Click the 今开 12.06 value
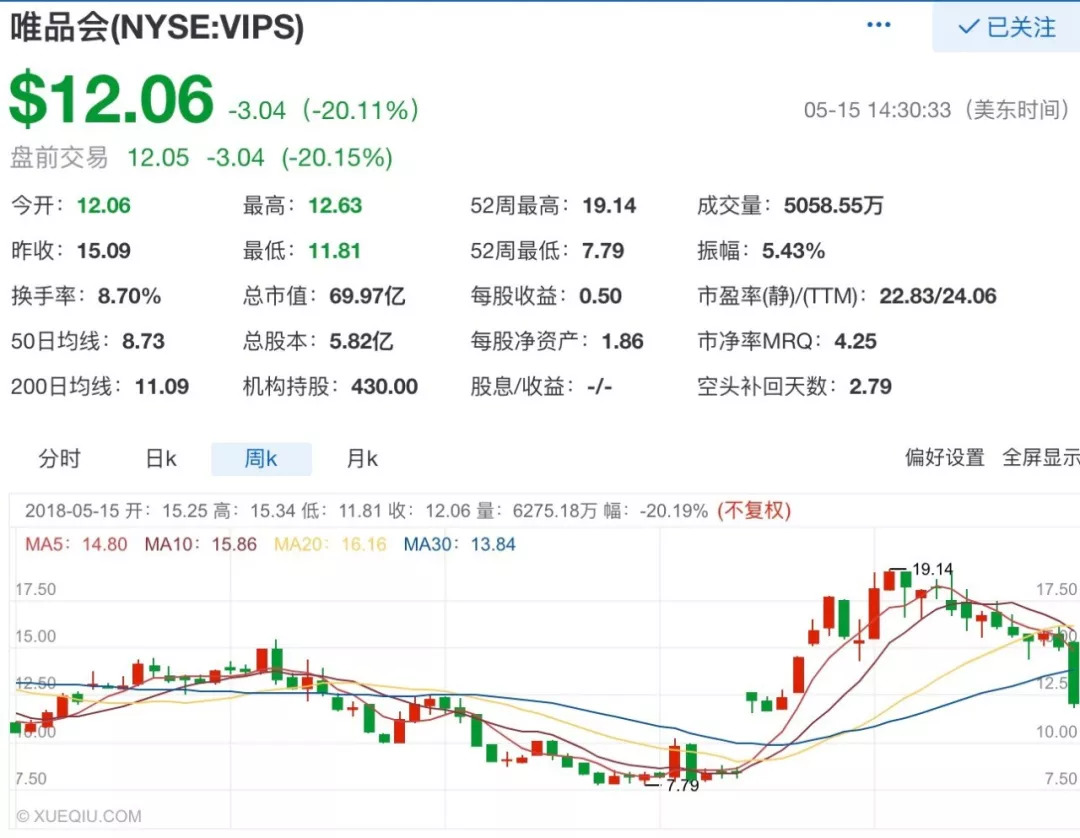 [103, 205]
